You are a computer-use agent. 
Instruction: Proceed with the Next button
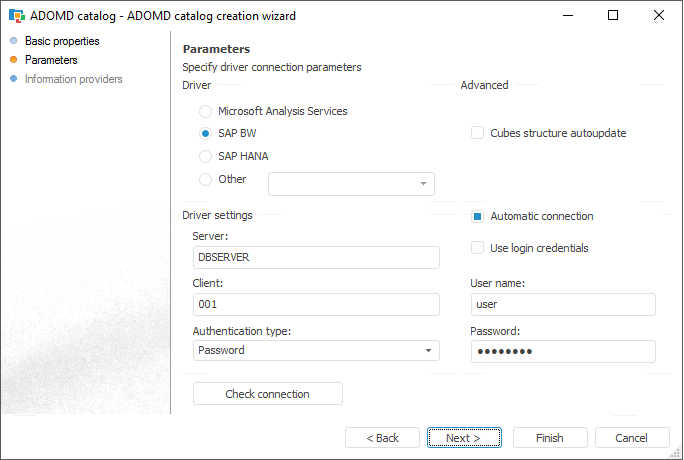(x=464, y=438)
